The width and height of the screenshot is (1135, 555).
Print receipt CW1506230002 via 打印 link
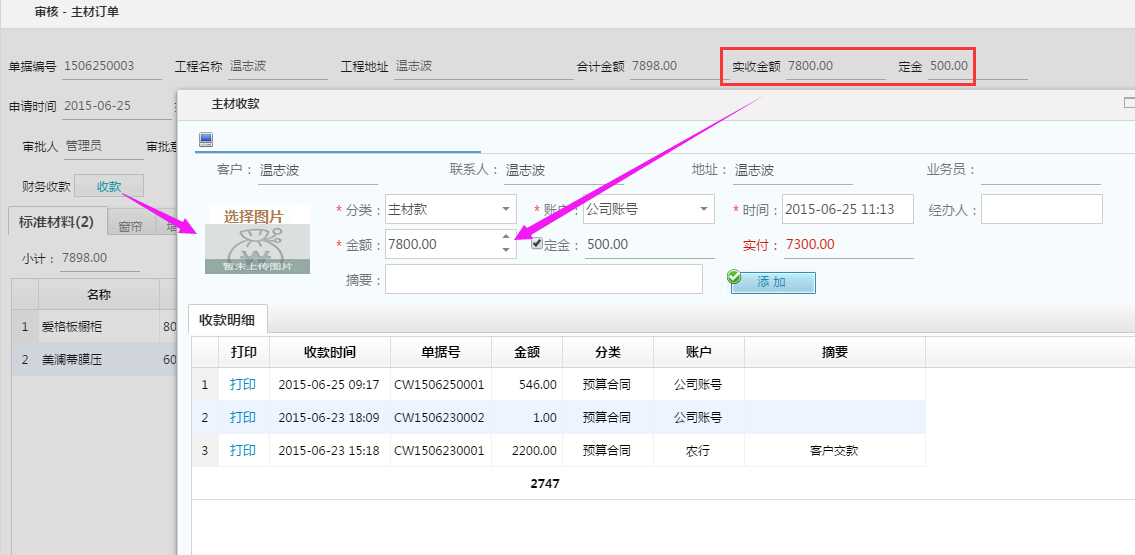[243, 417]
